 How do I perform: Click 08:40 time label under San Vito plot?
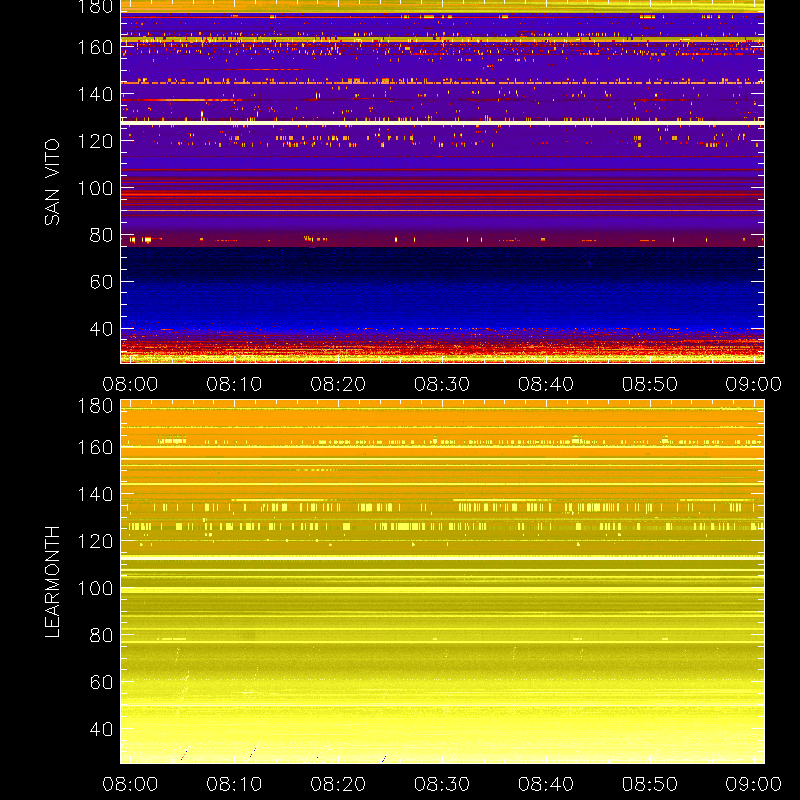coord(546,384)
